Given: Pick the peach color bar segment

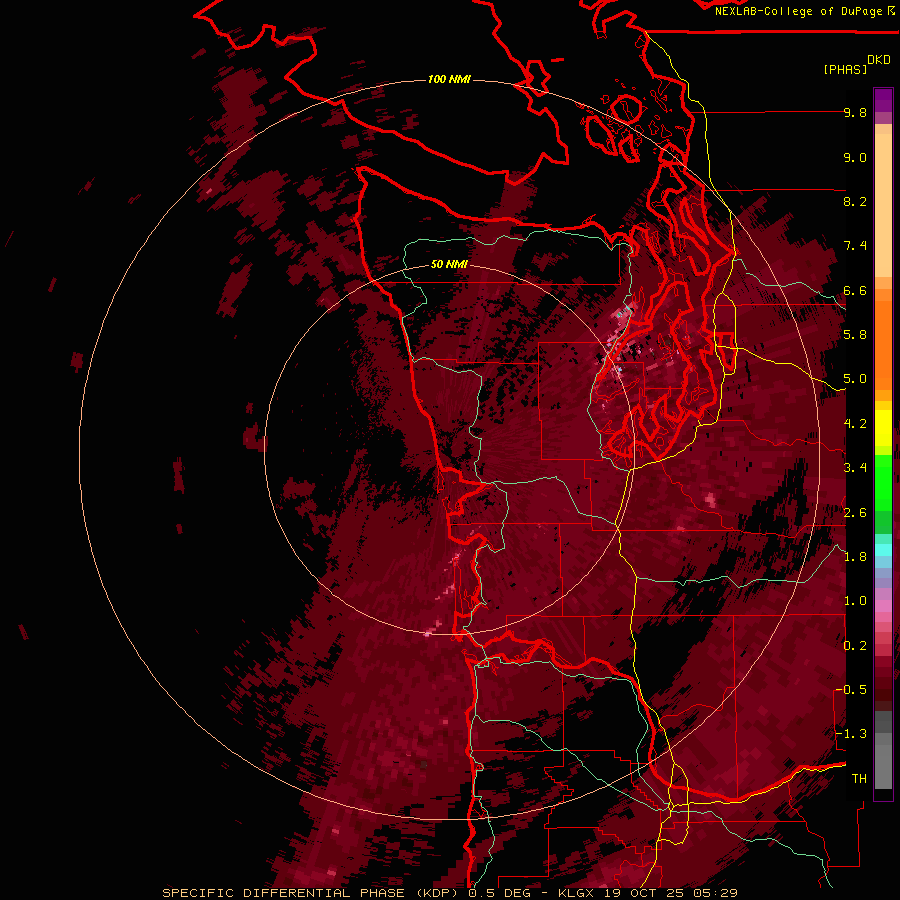Looking at the screenshot, I should point(883,205).
